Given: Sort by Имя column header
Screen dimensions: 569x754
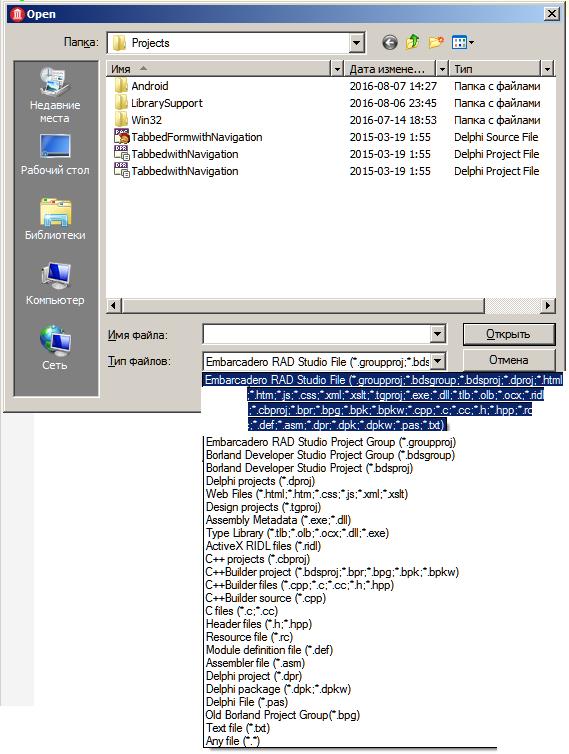Looking at the screenshot, I should 219,69.
